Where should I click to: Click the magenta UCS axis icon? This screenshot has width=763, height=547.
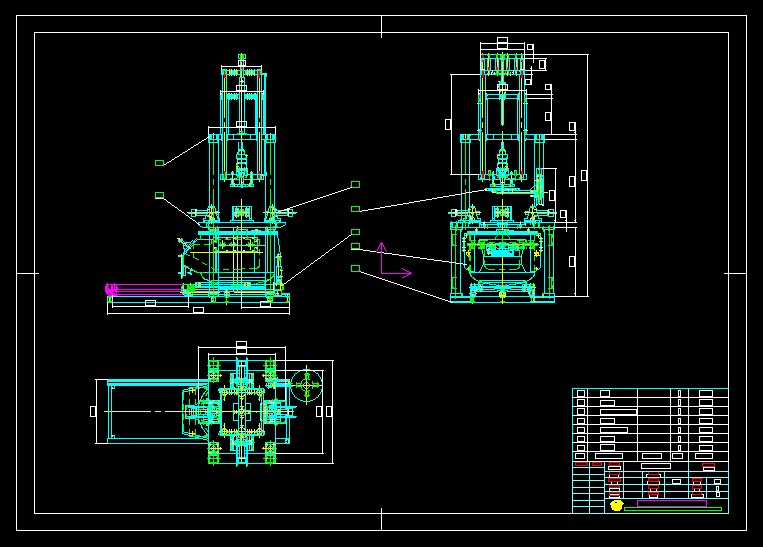click(395, 260)
